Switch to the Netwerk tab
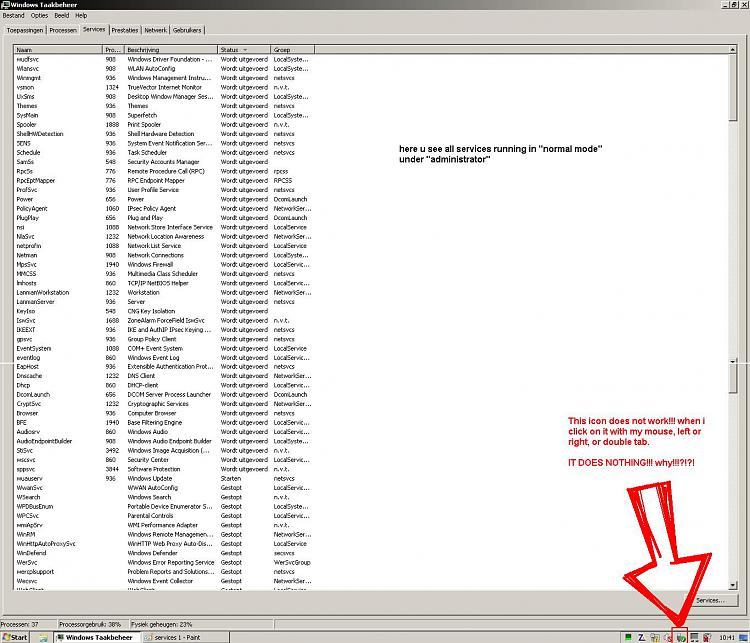Viewport: 750px width, 643px height. [x=155, y=30]
